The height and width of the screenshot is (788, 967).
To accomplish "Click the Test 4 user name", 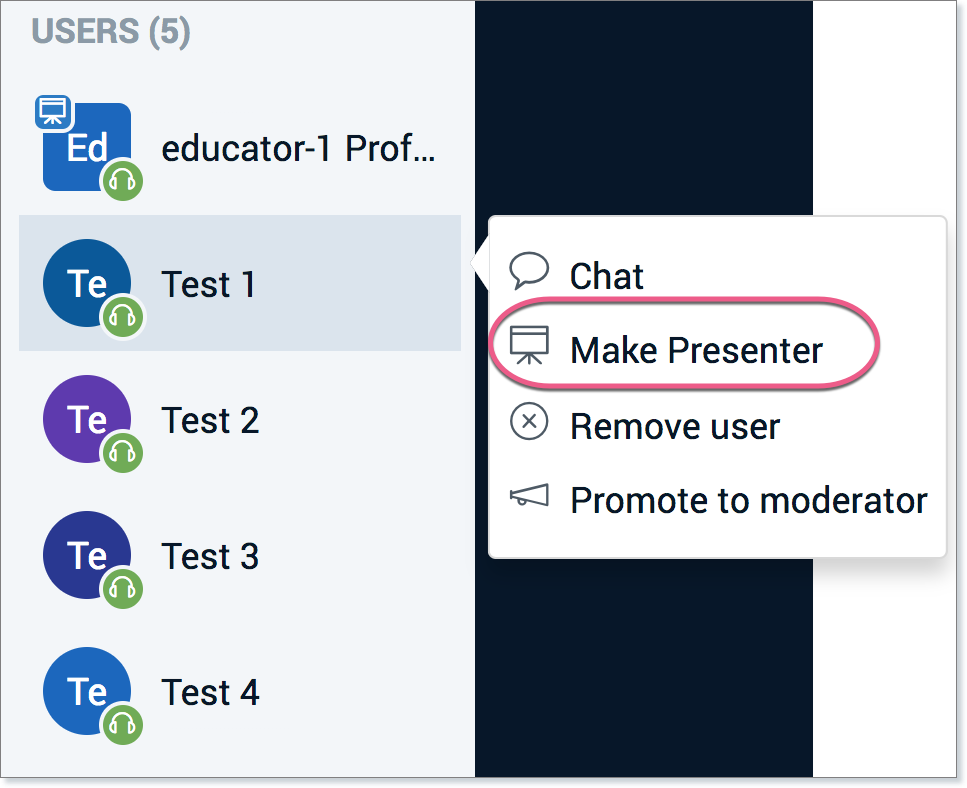I will point(210,692).
